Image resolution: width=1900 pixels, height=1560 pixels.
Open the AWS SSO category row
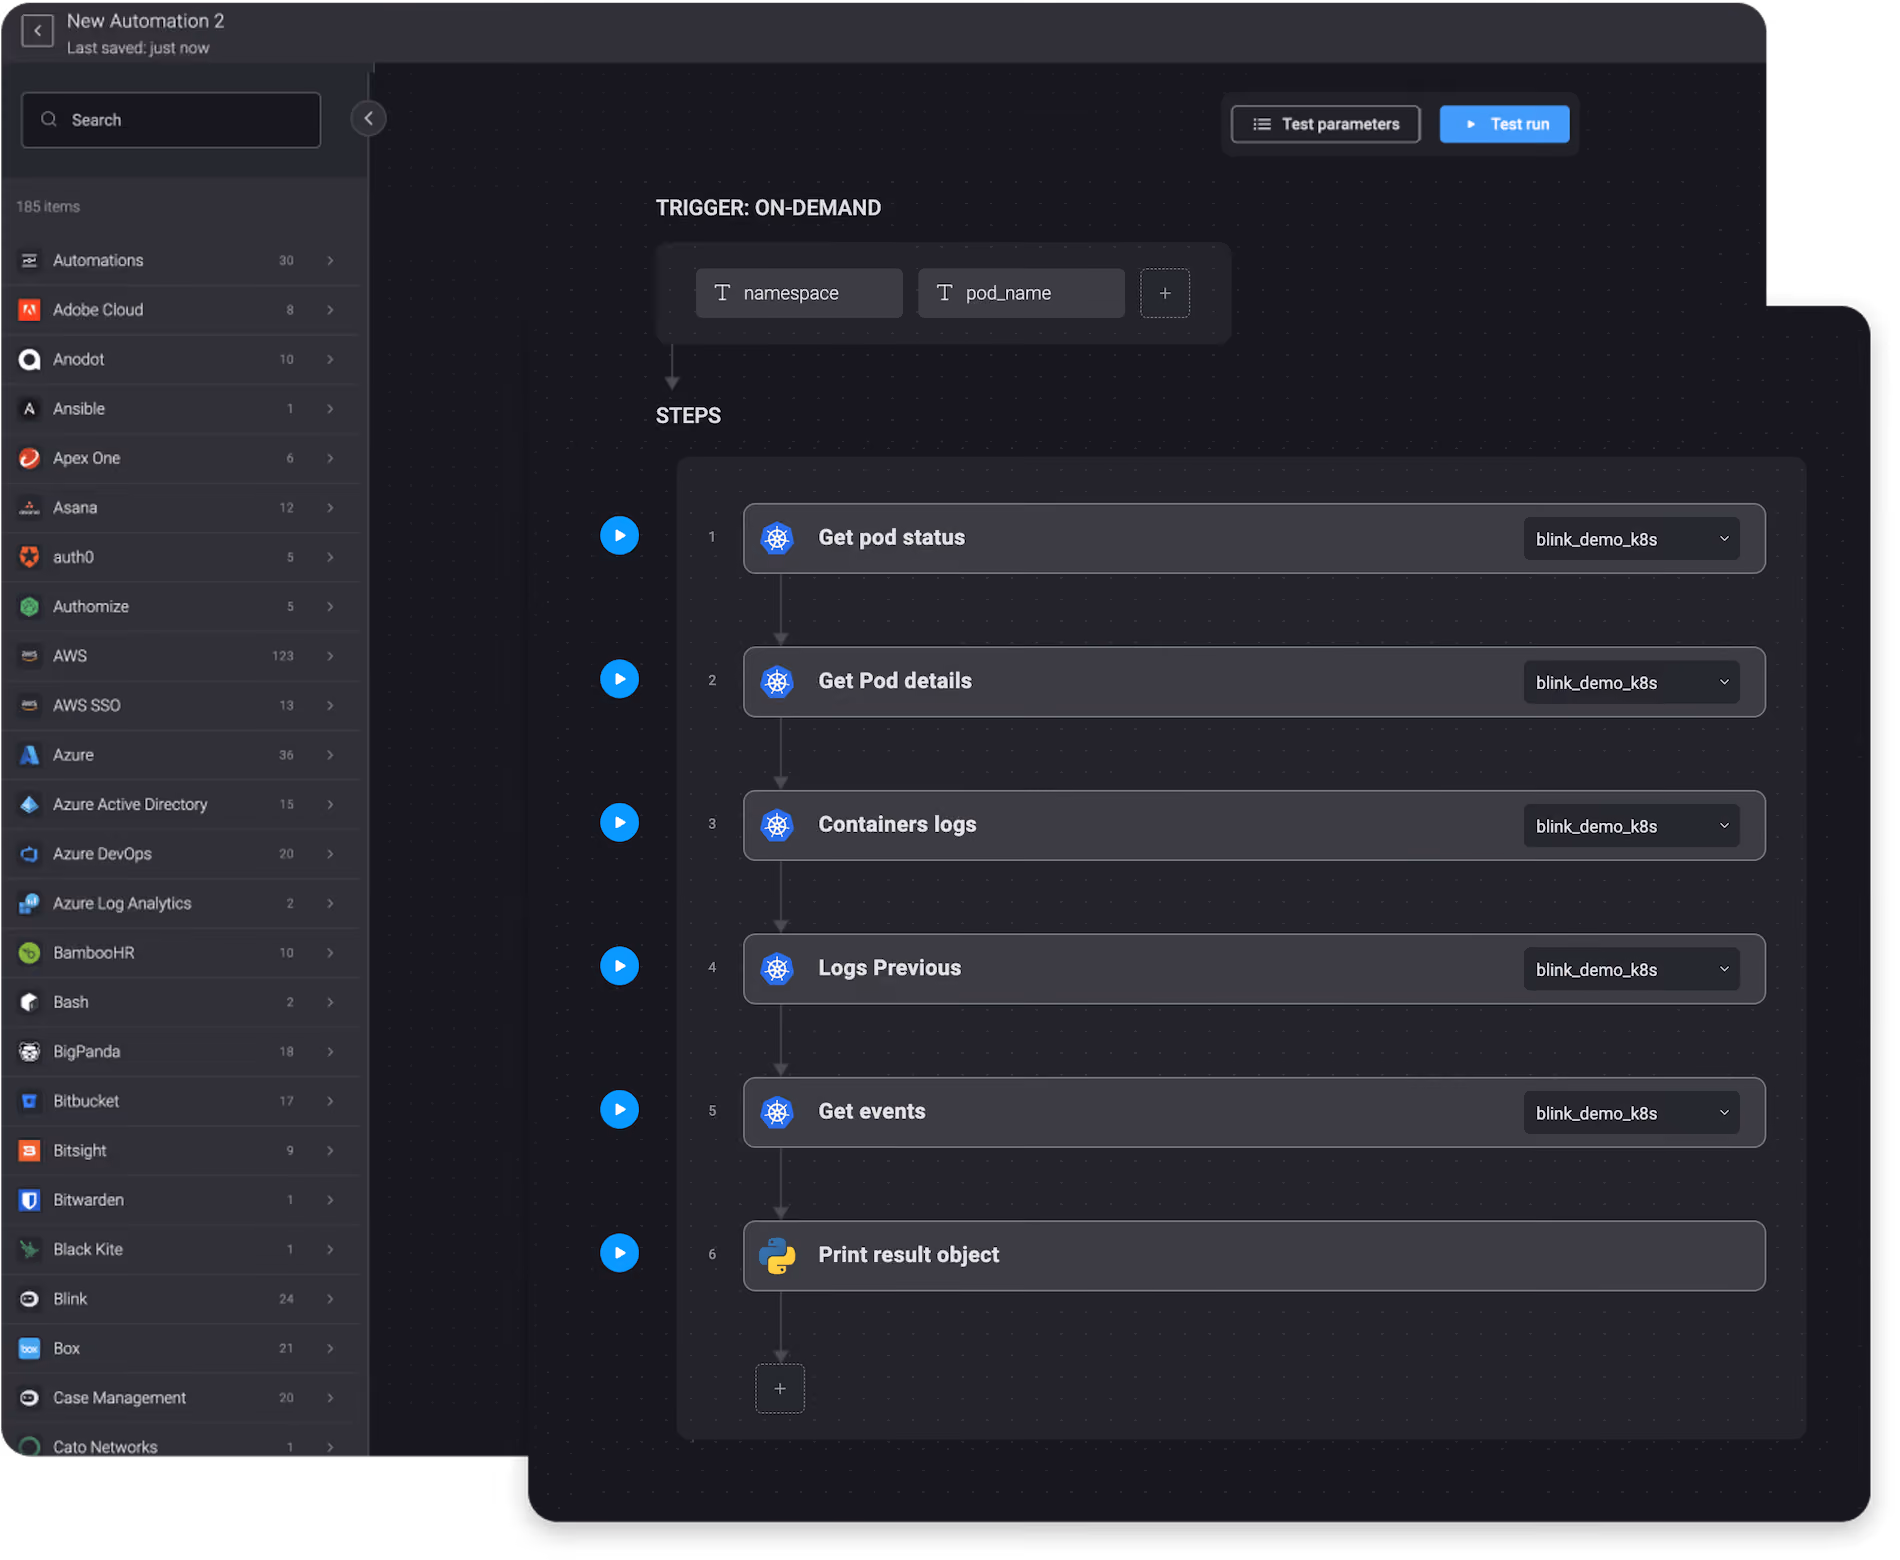point(181,706)
